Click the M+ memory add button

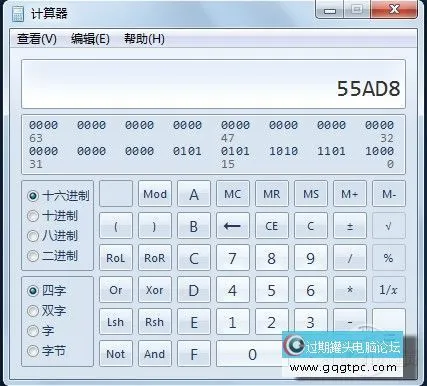350,194
